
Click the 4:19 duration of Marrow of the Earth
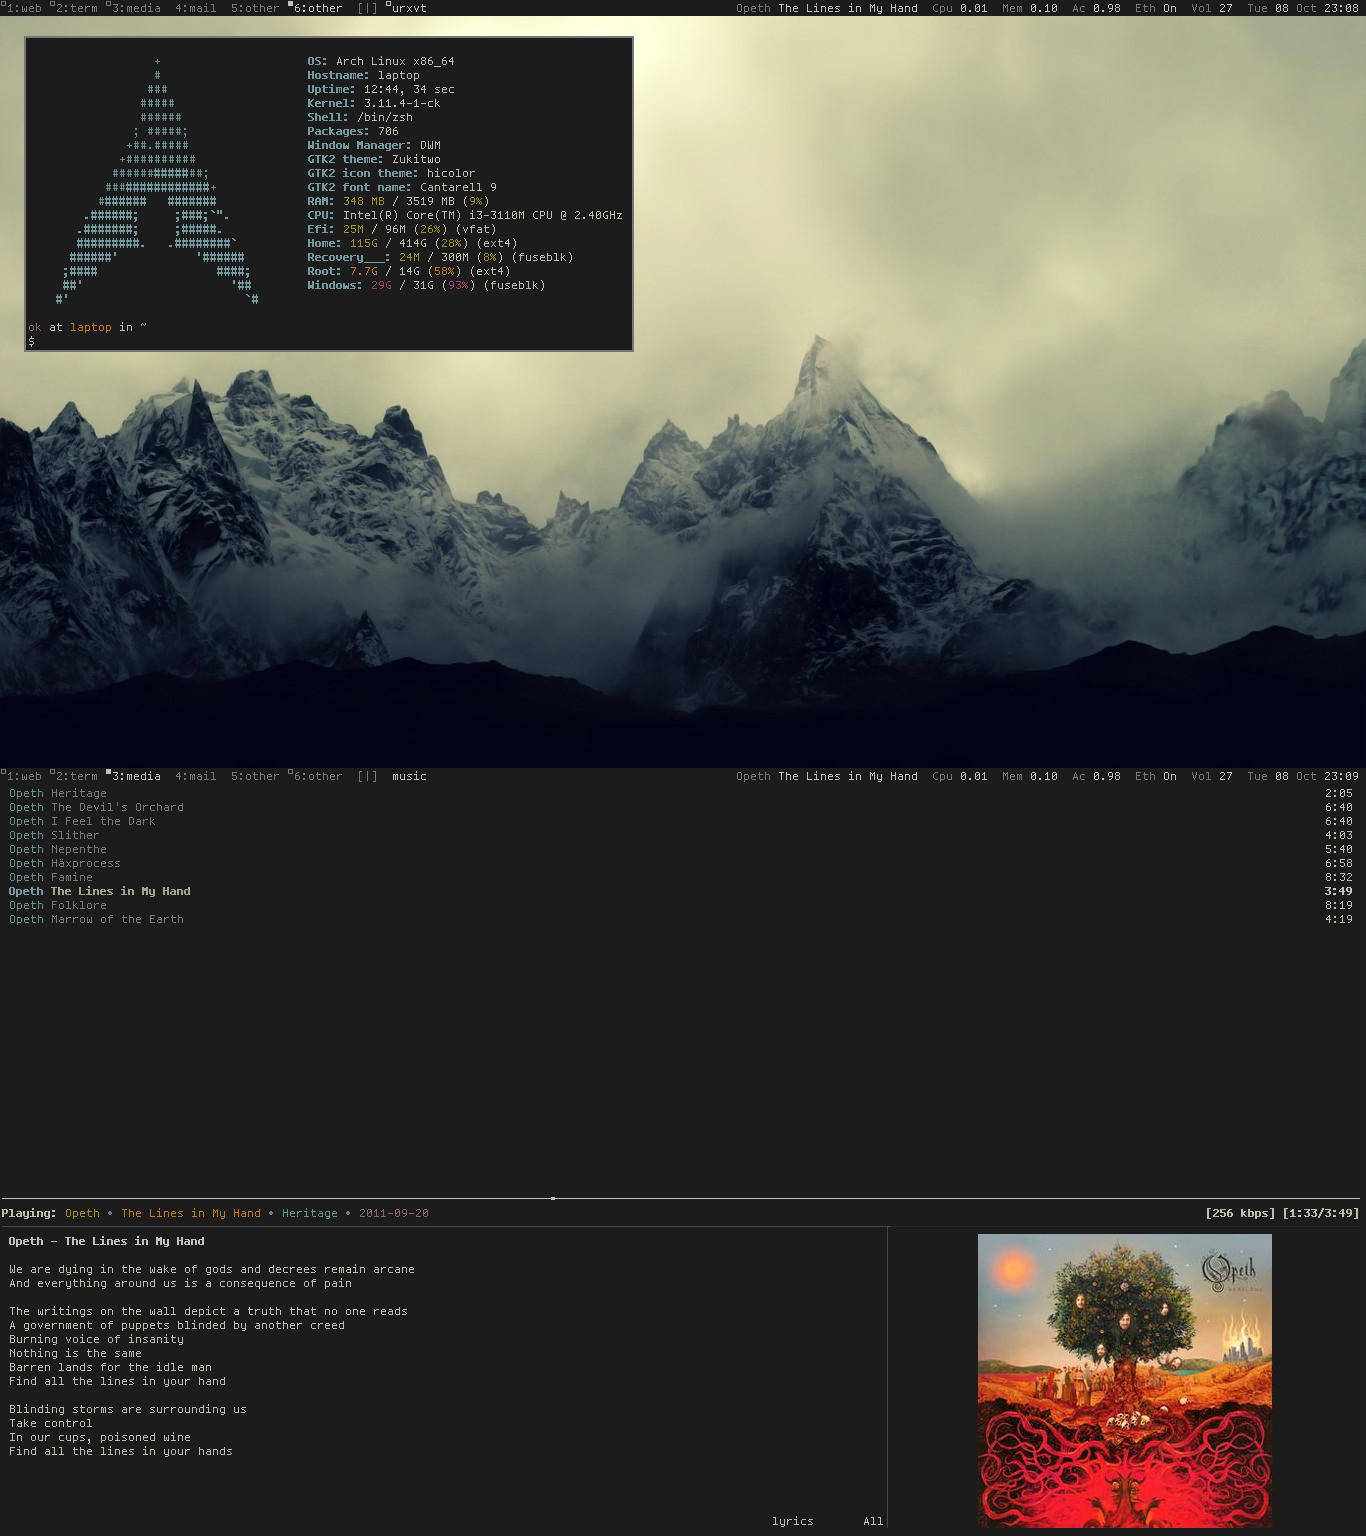1339,919
